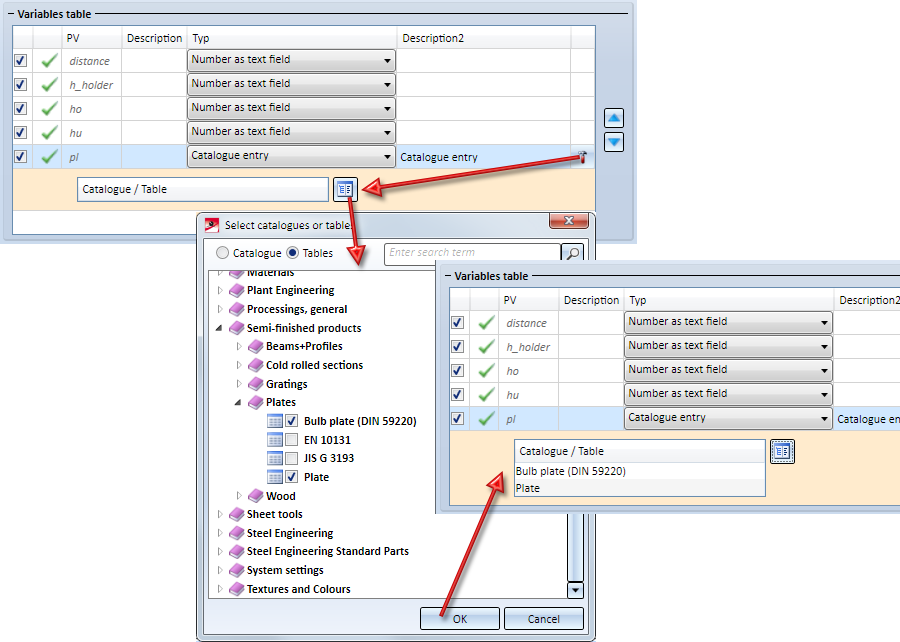Image resolution: width=900 pixels, height=642 pixels.
Task: Open Typ dropdown for ho in lower table
Action: coord(728,370)
